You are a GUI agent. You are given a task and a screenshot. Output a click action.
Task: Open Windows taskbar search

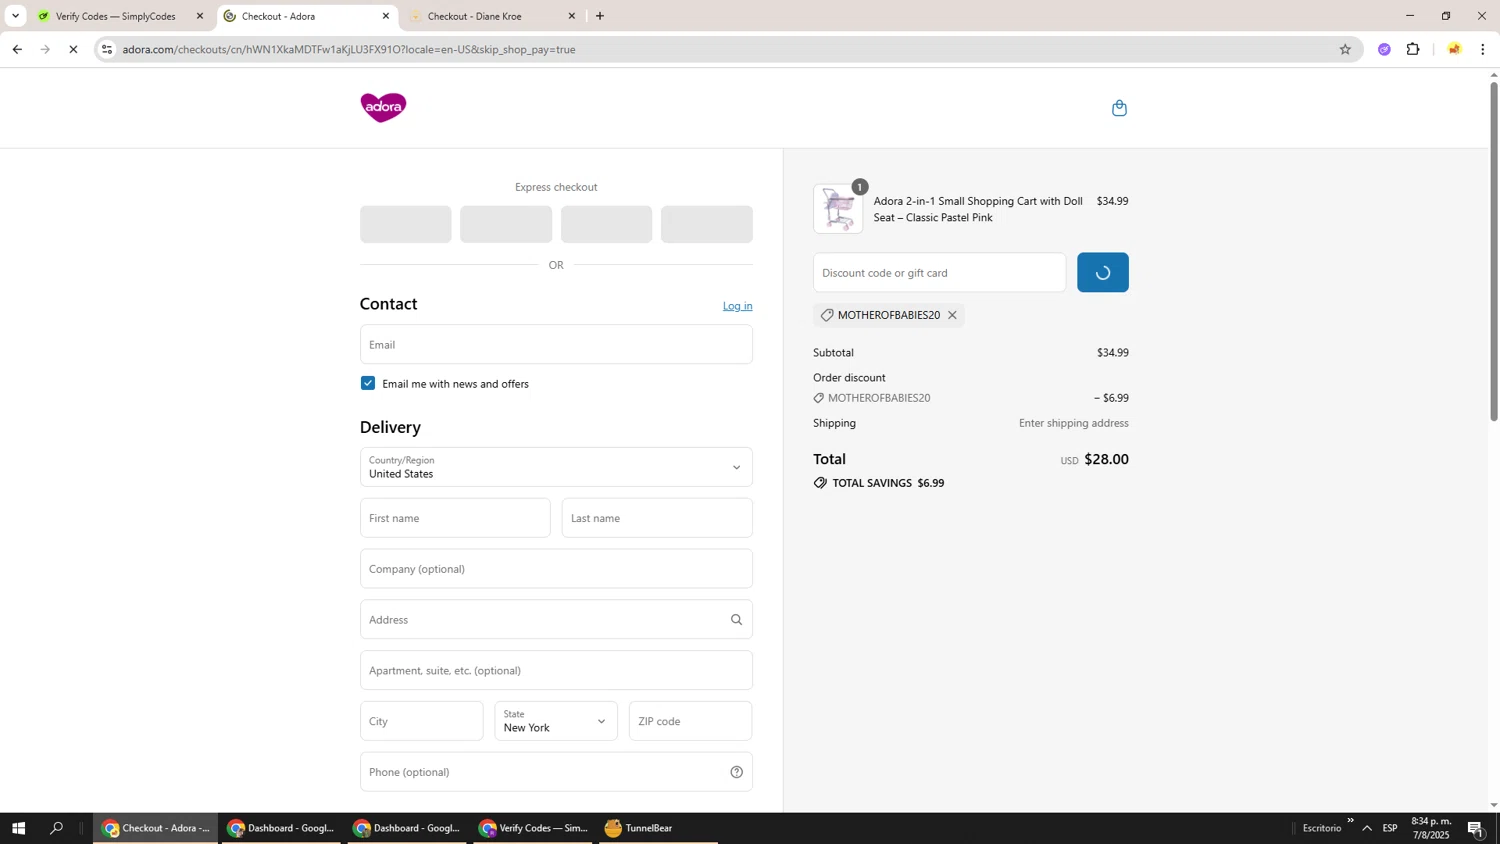click(x=57, y=828)
